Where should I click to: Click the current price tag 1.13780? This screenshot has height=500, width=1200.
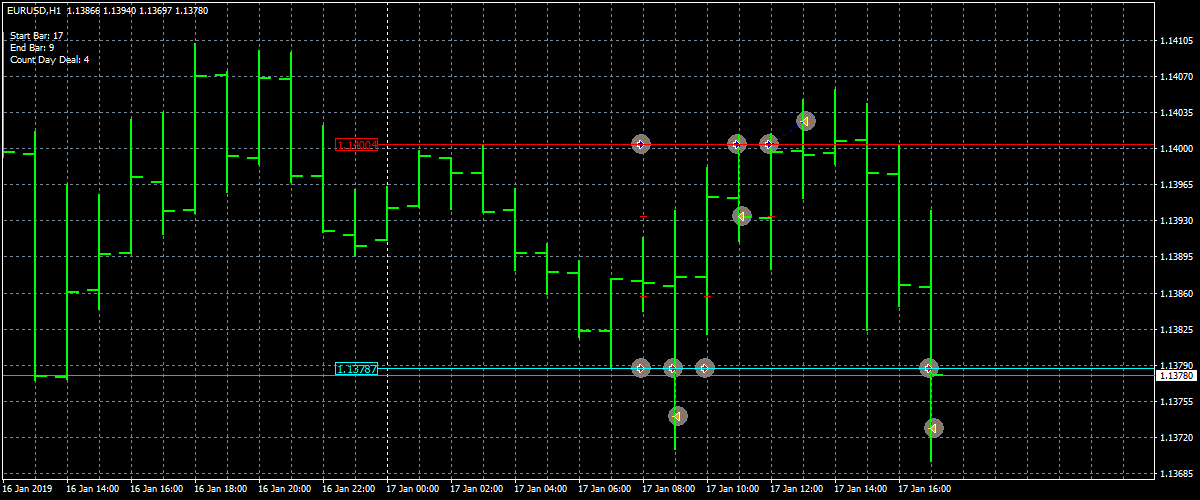1176,376
